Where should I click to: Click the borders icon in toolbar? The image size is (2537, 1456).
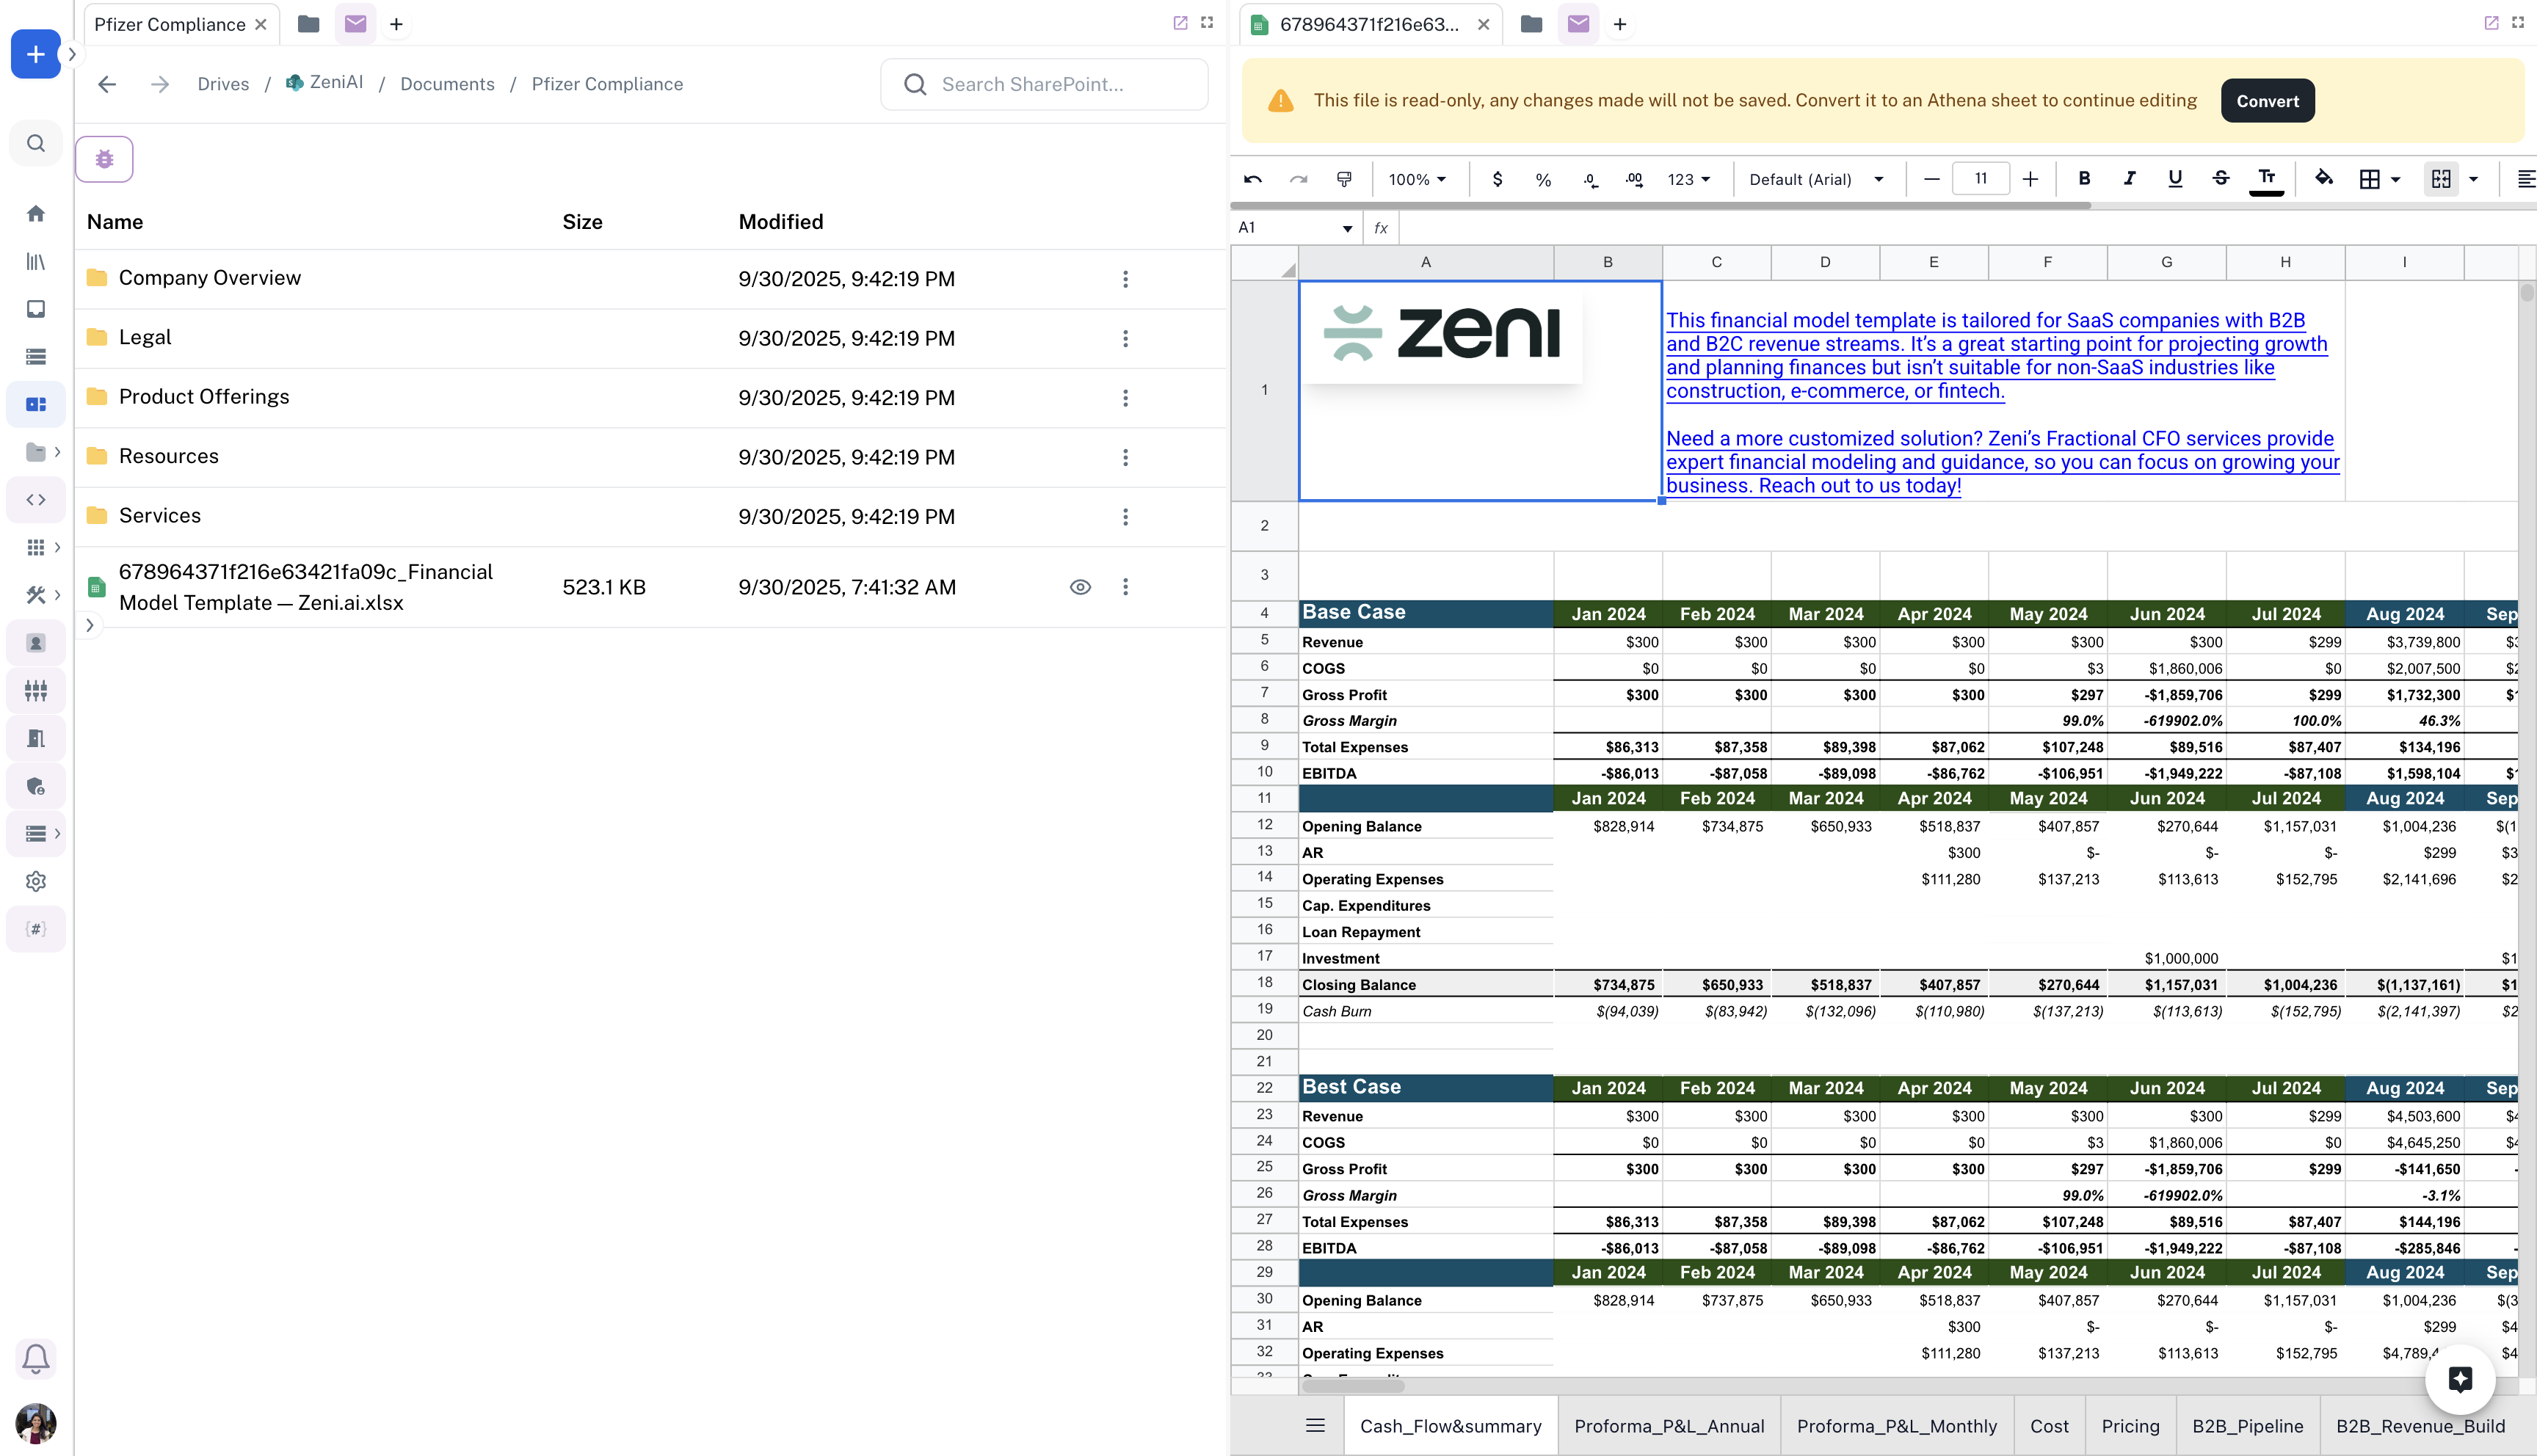tap(2369, 179)
